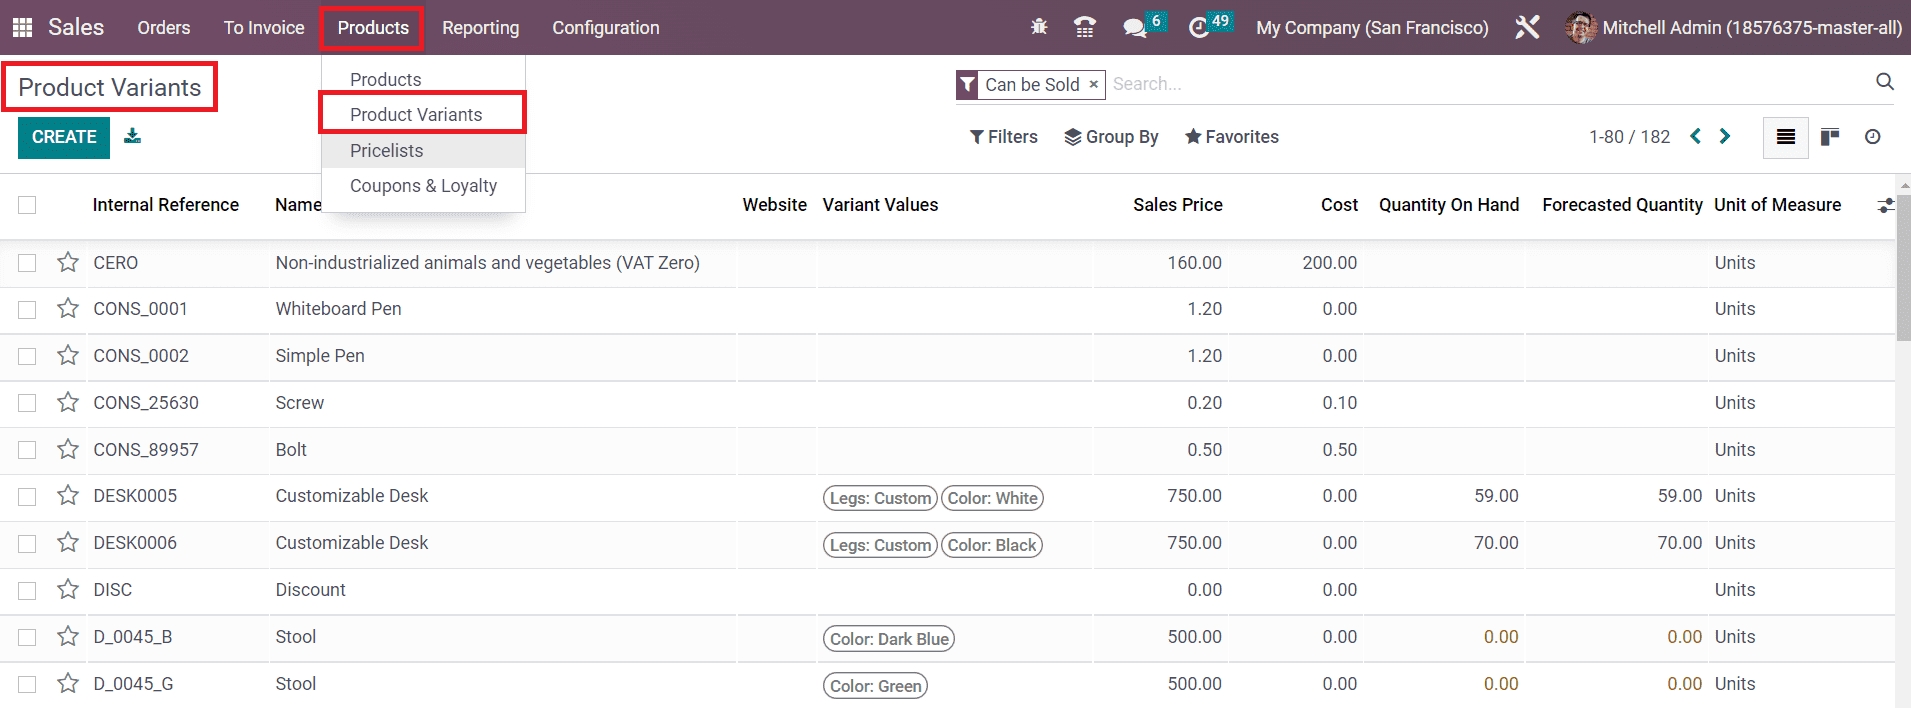Click the download export icon
Screen dimensions: 1911x708
pos(132,136)
